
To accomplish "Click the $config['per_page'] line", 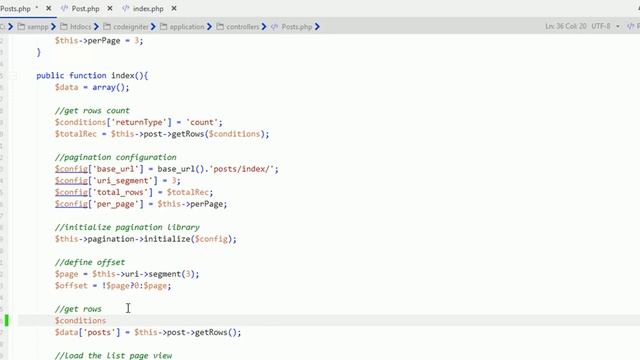I will [x=141, y=204].
